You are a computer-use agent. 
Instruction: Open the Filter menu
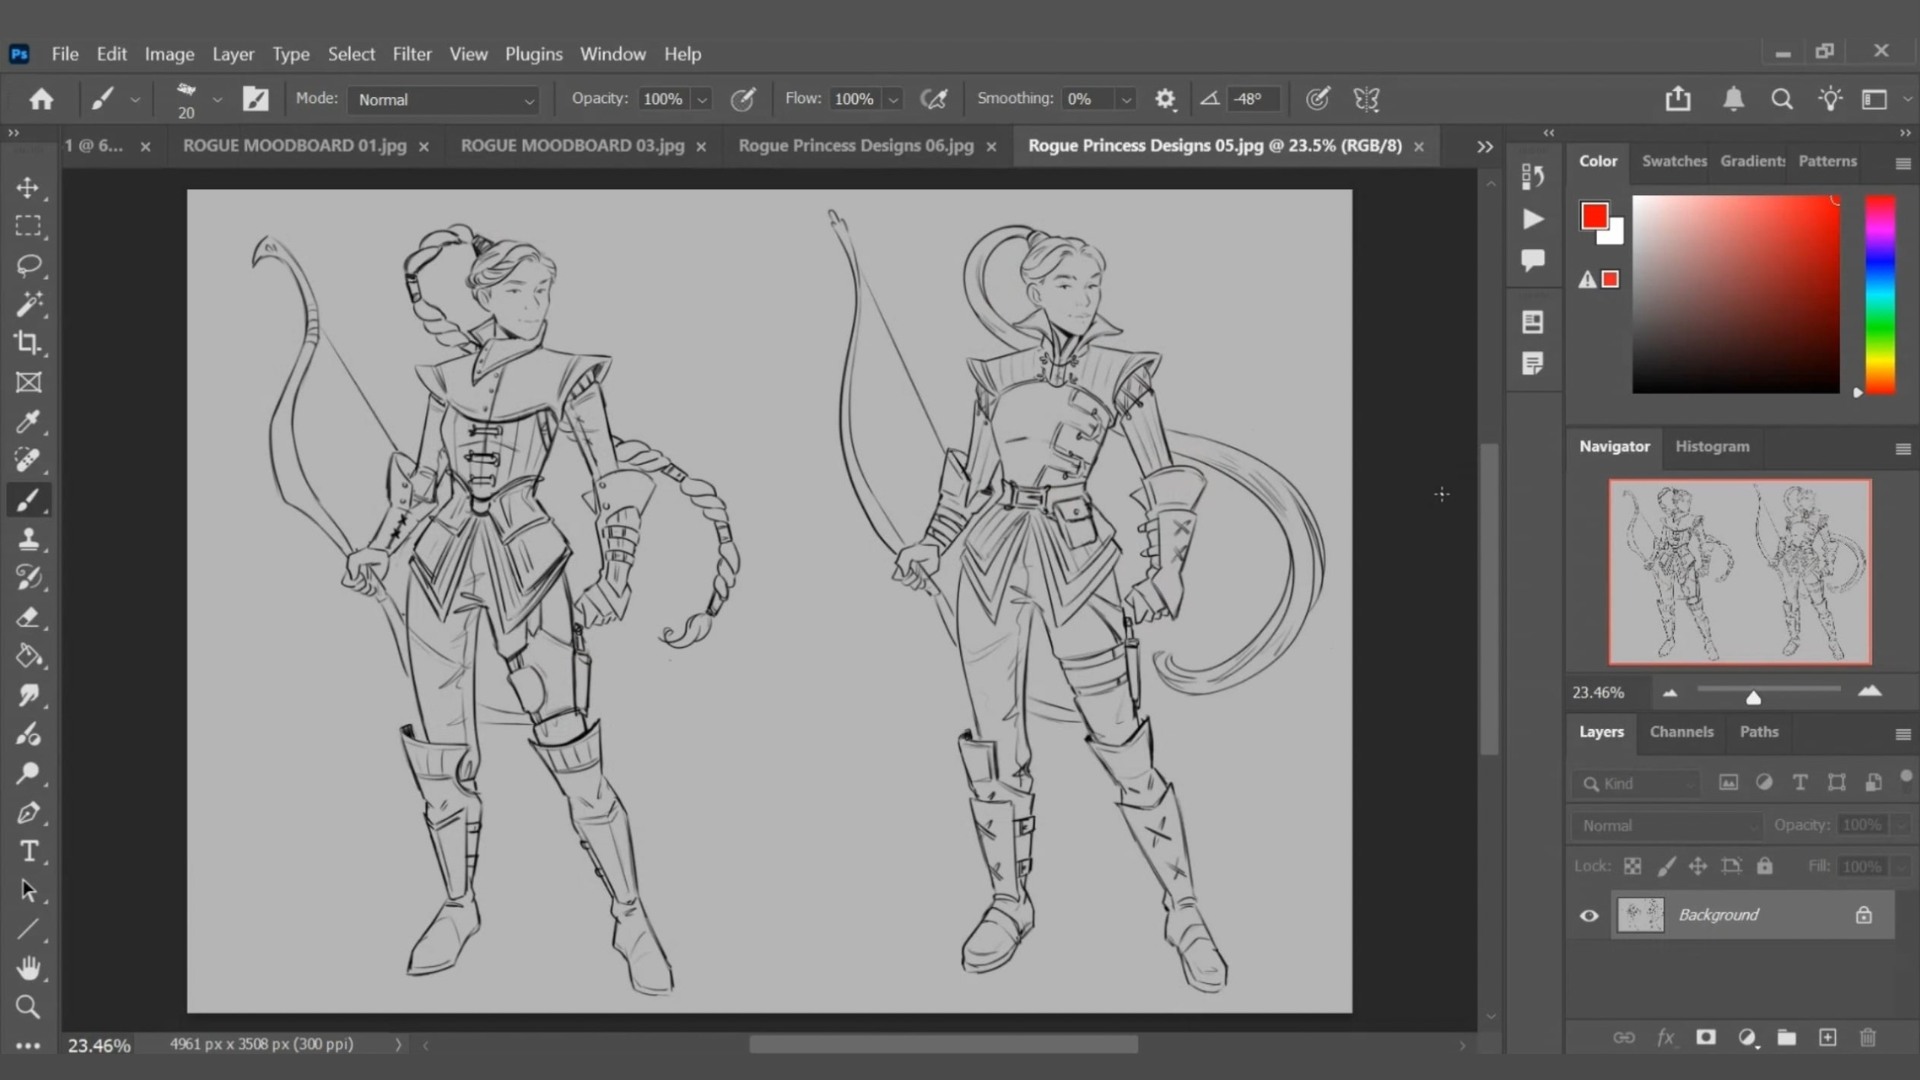click(411, 54)
